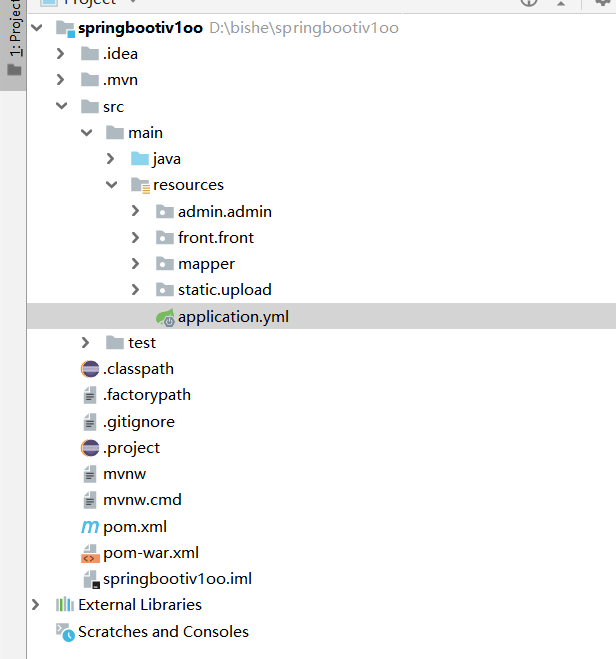
Task: Expand the test folder arrow
Action: (x=86, y=343)
